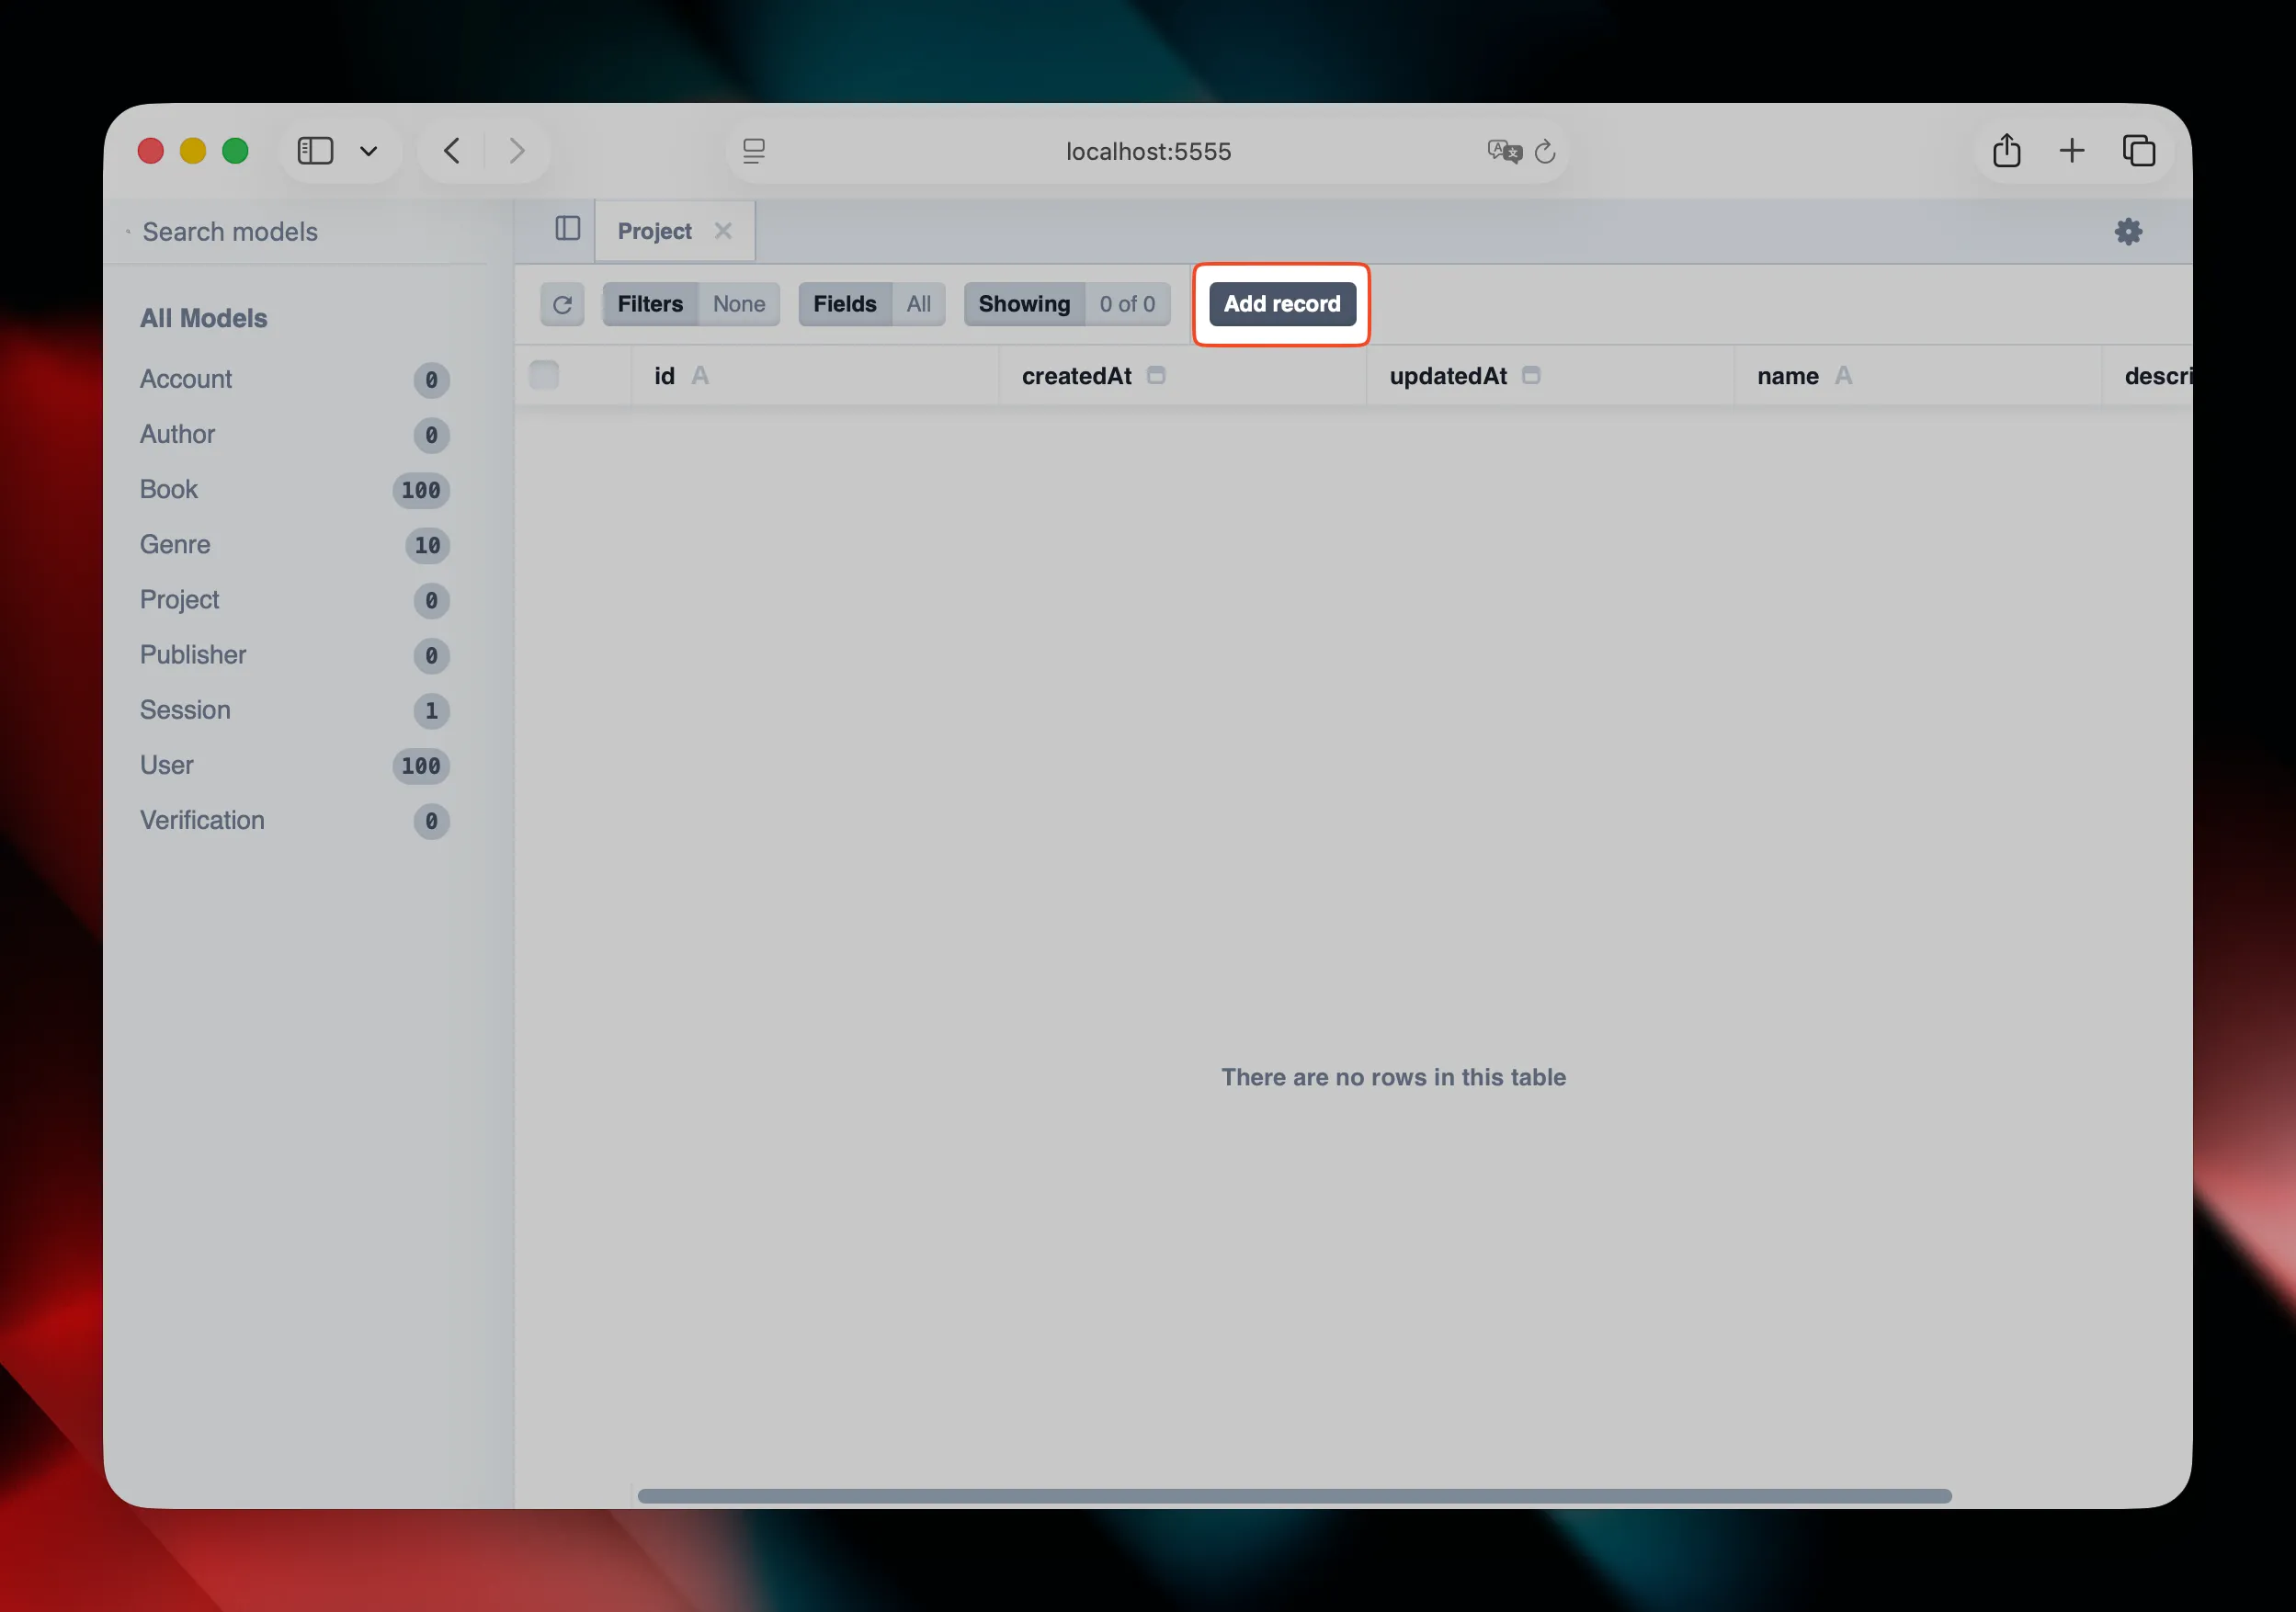Click the Search models input field
Image resolution: width=2296 pixels, height=1612 pixels.
(x=230, y=231)
